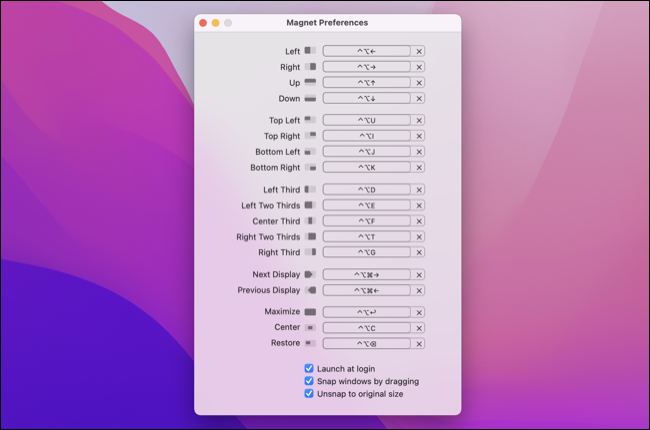
Task: Click the Top Right quarter icon
Action: pos(310,136)
